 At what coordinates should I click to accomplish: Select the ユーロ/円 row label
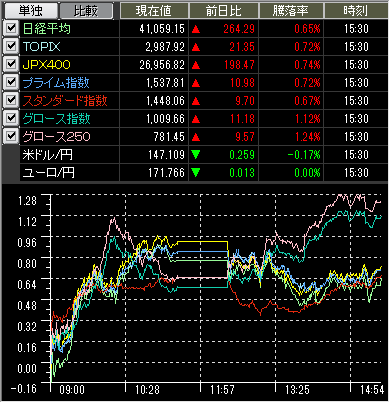49,173
